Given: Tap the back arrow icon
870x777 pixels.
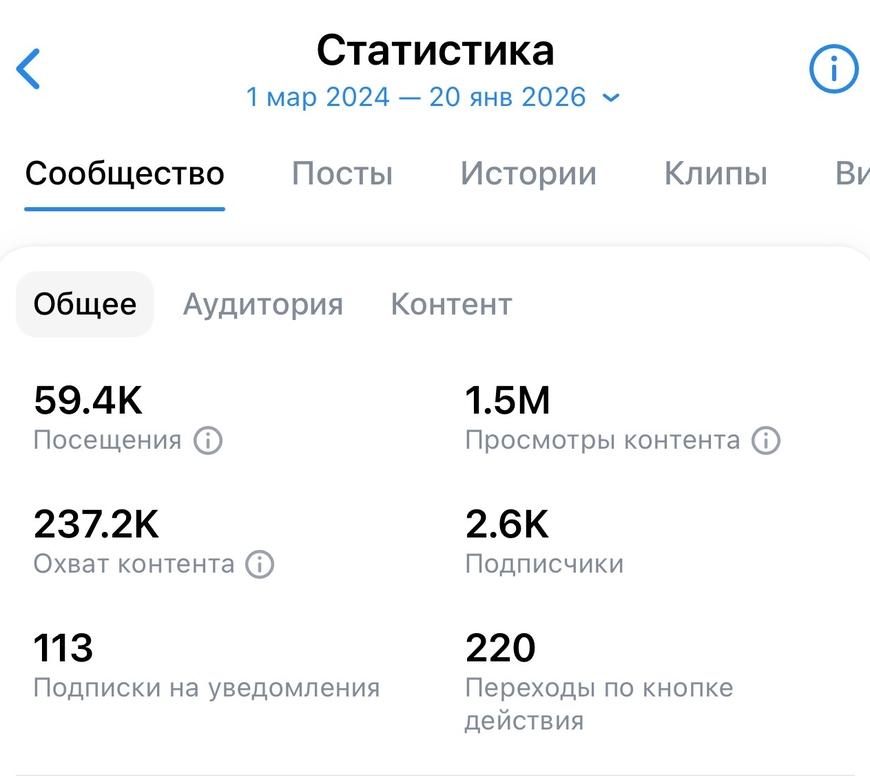Looking at the screenshot, I should click(29, 70).
